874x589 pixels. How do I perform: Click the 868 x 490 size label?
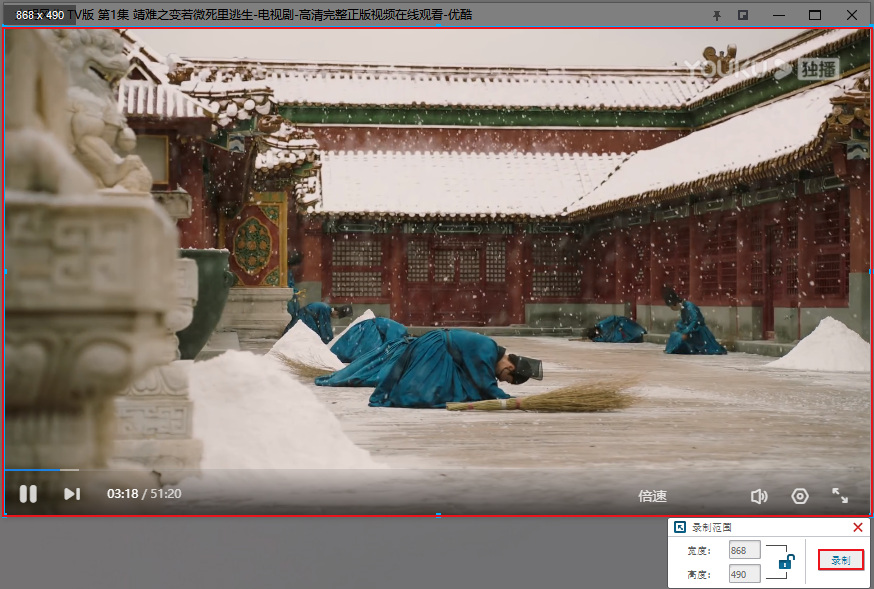[x=40, y=15]
